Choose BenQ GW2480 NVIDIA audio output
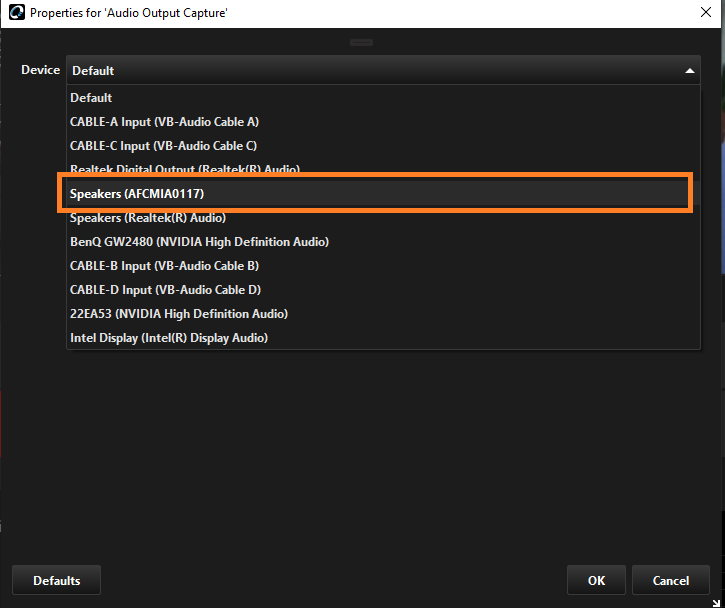Image resolution: width=725 pixels, height=608 pixels. pos(383,242)
